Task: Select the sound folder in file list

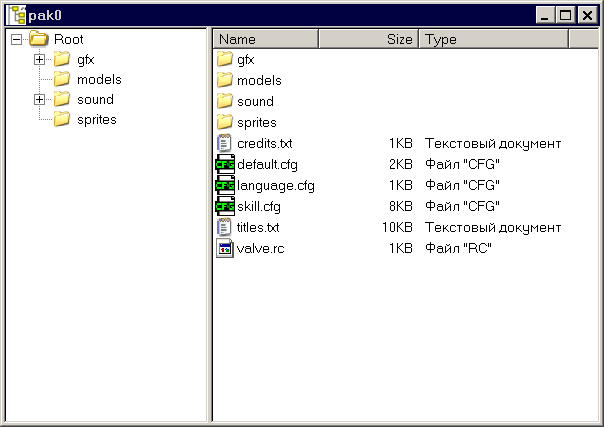Action: point(254,101)
